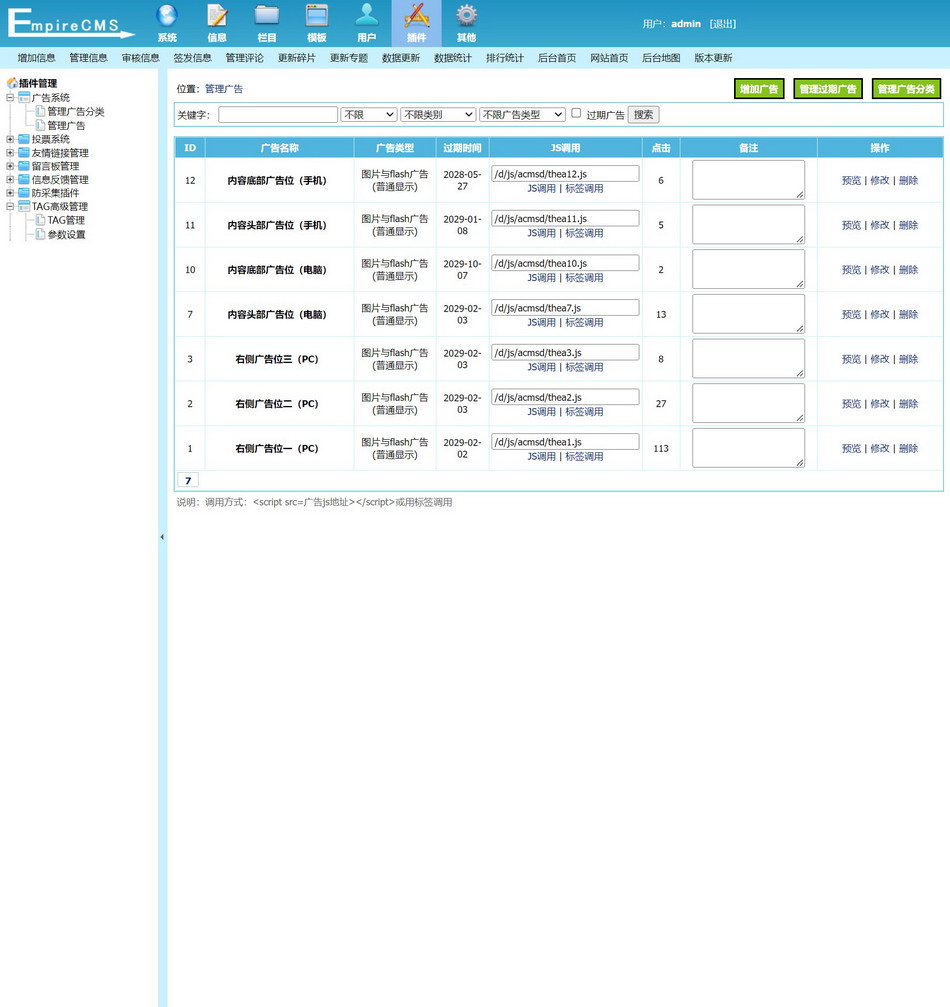Delete the 内容头部广告位 (手机) ad
This screenshot has width=950, height=1007.
[x=908, y=225]
